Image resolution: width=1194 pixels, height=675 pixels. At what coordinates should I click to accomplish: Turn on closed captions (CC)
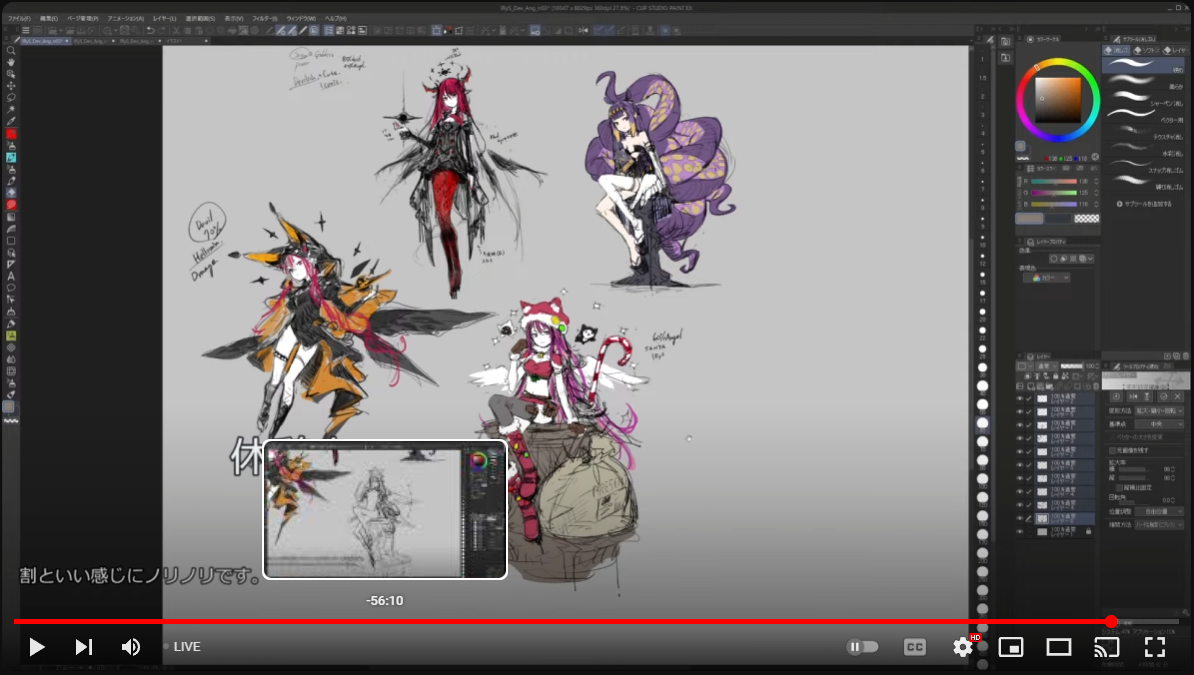915,647
